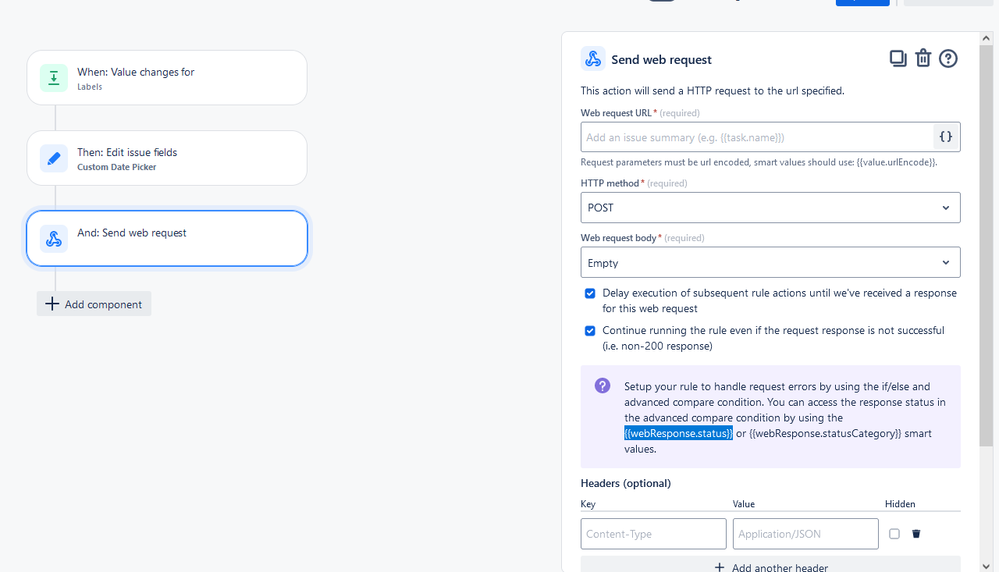
Task: Click the Web request URL field
Action: (x=757, y=137)
